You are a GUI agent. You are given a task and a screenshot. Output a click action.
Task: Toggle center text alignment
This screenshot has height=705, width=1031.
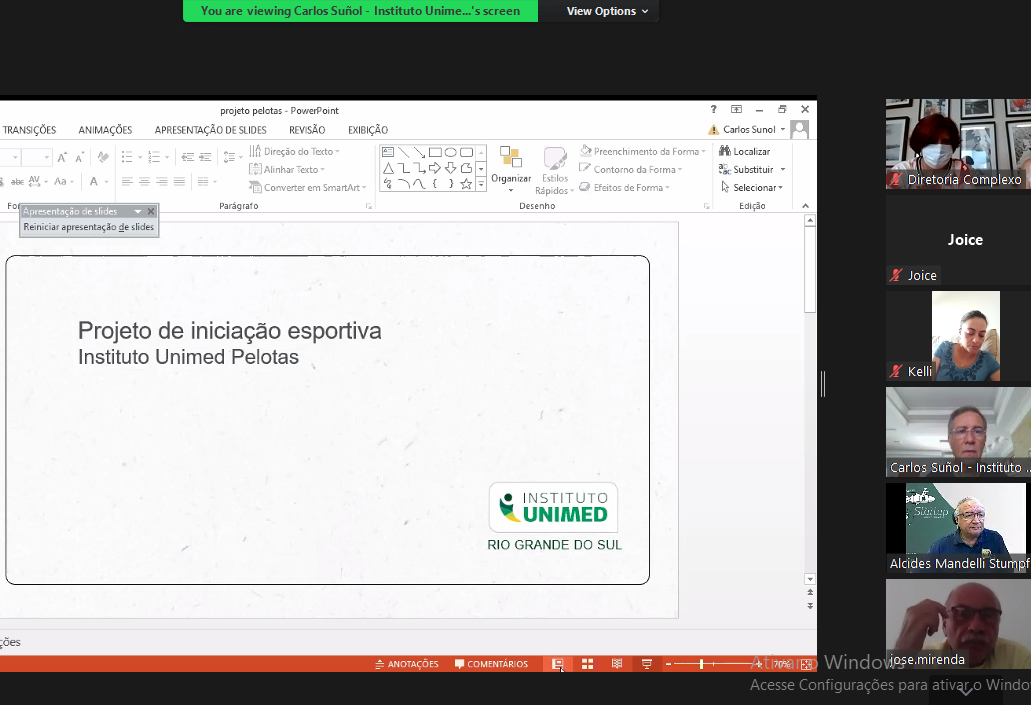(x=145, y=182)
